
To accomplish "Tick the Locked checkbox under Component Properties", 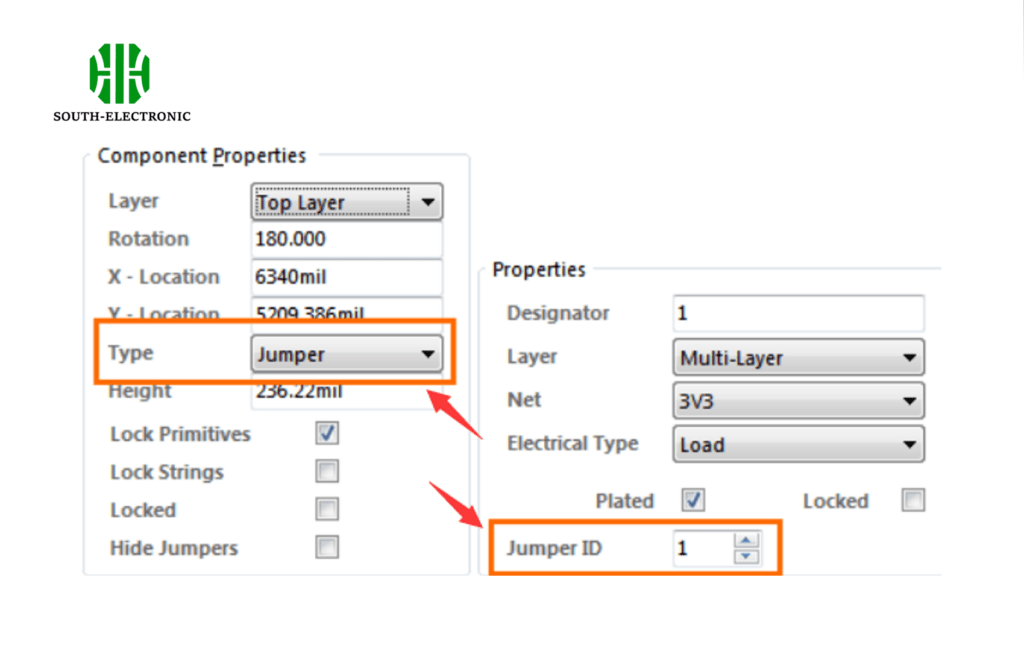I will click(x=327, y=509).
